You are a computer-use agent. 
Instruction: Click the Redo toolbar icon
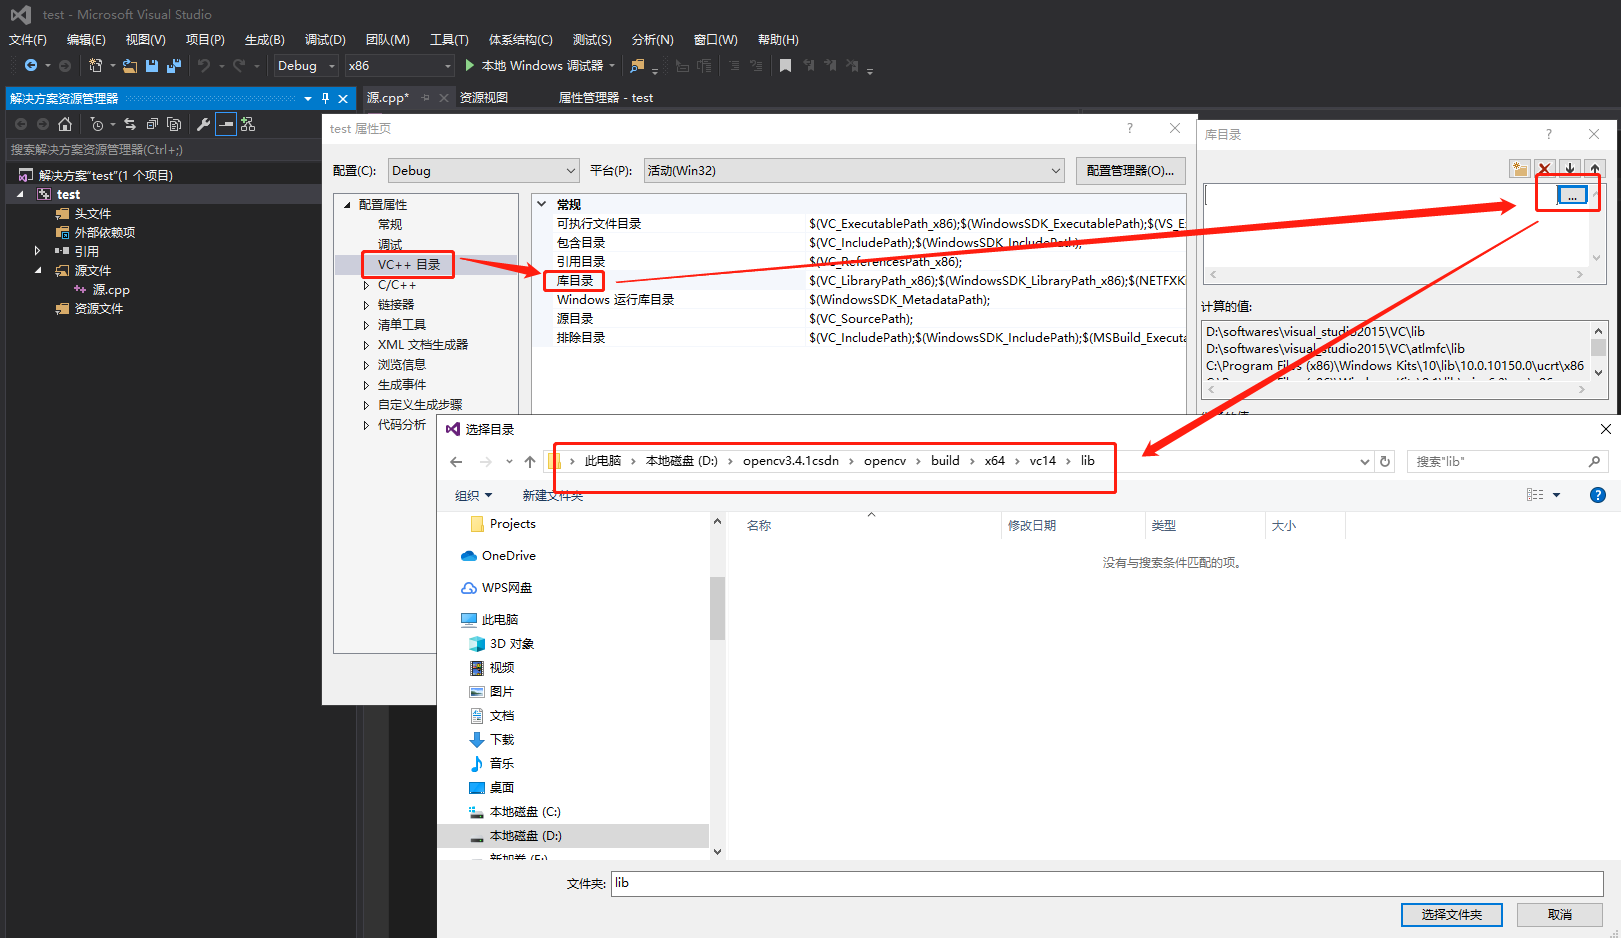pos(239,66)
